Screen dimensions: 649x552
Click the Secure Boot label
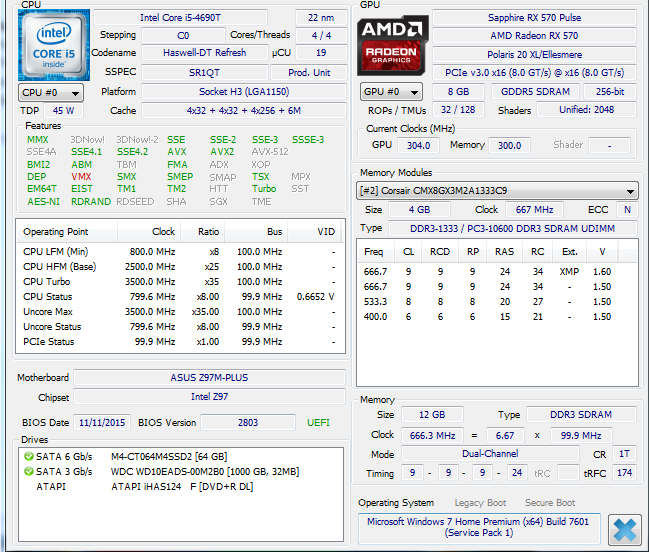point(550,503)
